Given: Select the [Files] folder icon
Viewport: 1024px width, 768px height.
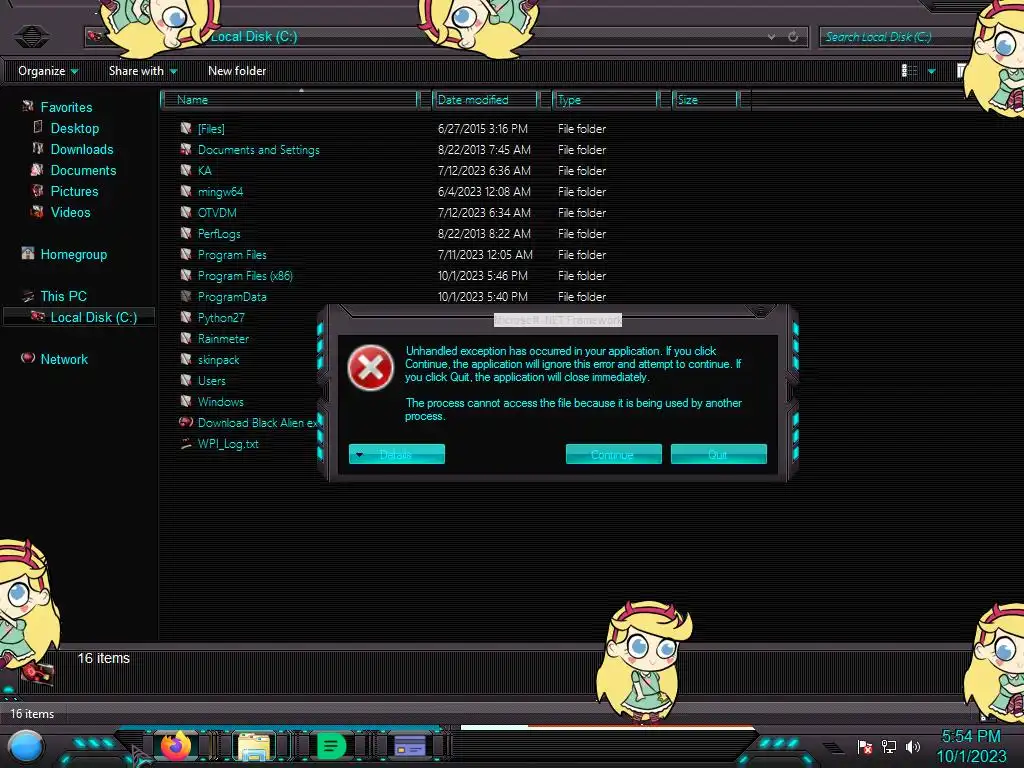Looking at the screenshot, I should (x=186, y=128).
